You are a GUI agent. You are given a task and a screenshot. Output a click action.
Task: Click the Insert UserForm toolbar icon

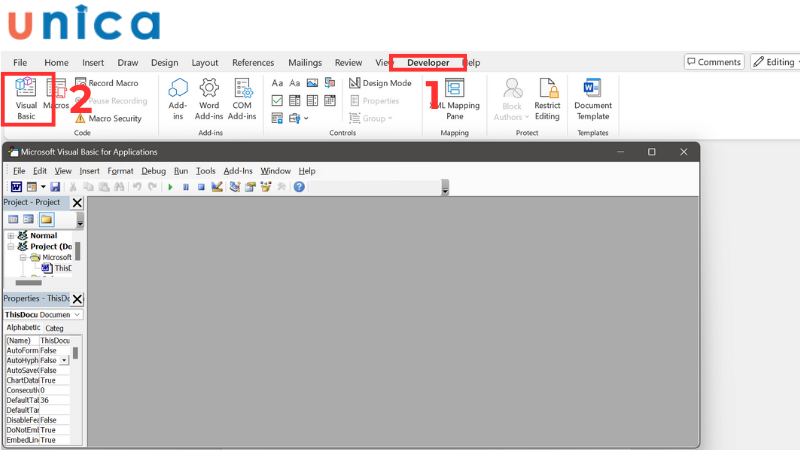coord(32,187)
